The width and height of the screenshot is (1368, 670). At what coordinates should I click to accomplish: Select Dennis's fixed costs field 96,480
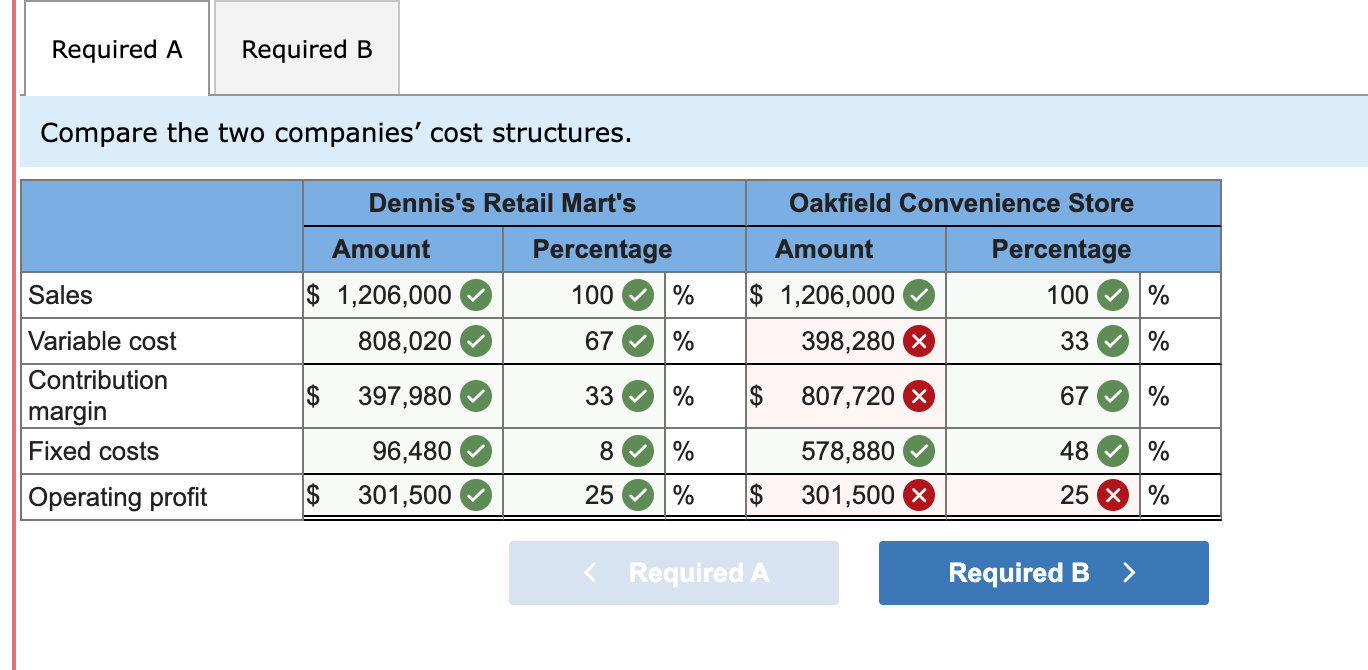click(x=403, y=451)
